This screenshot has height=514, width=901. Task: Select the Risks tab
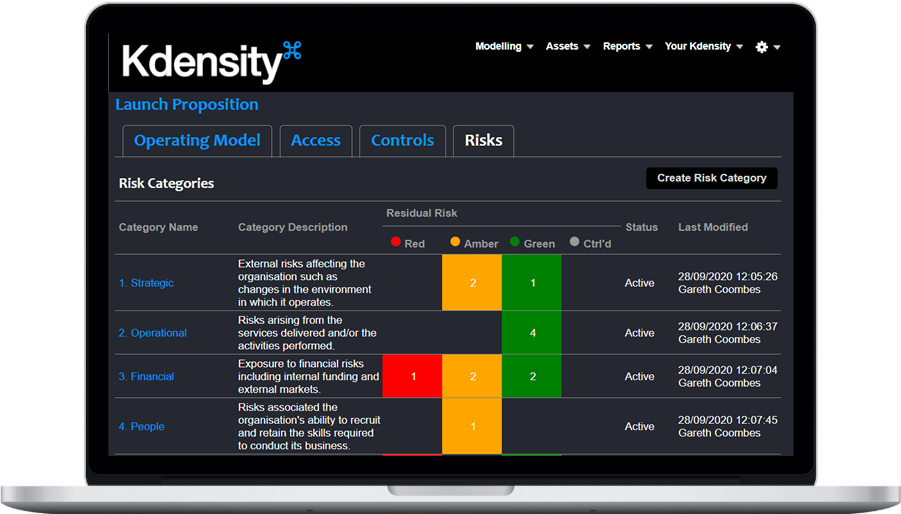483,141
